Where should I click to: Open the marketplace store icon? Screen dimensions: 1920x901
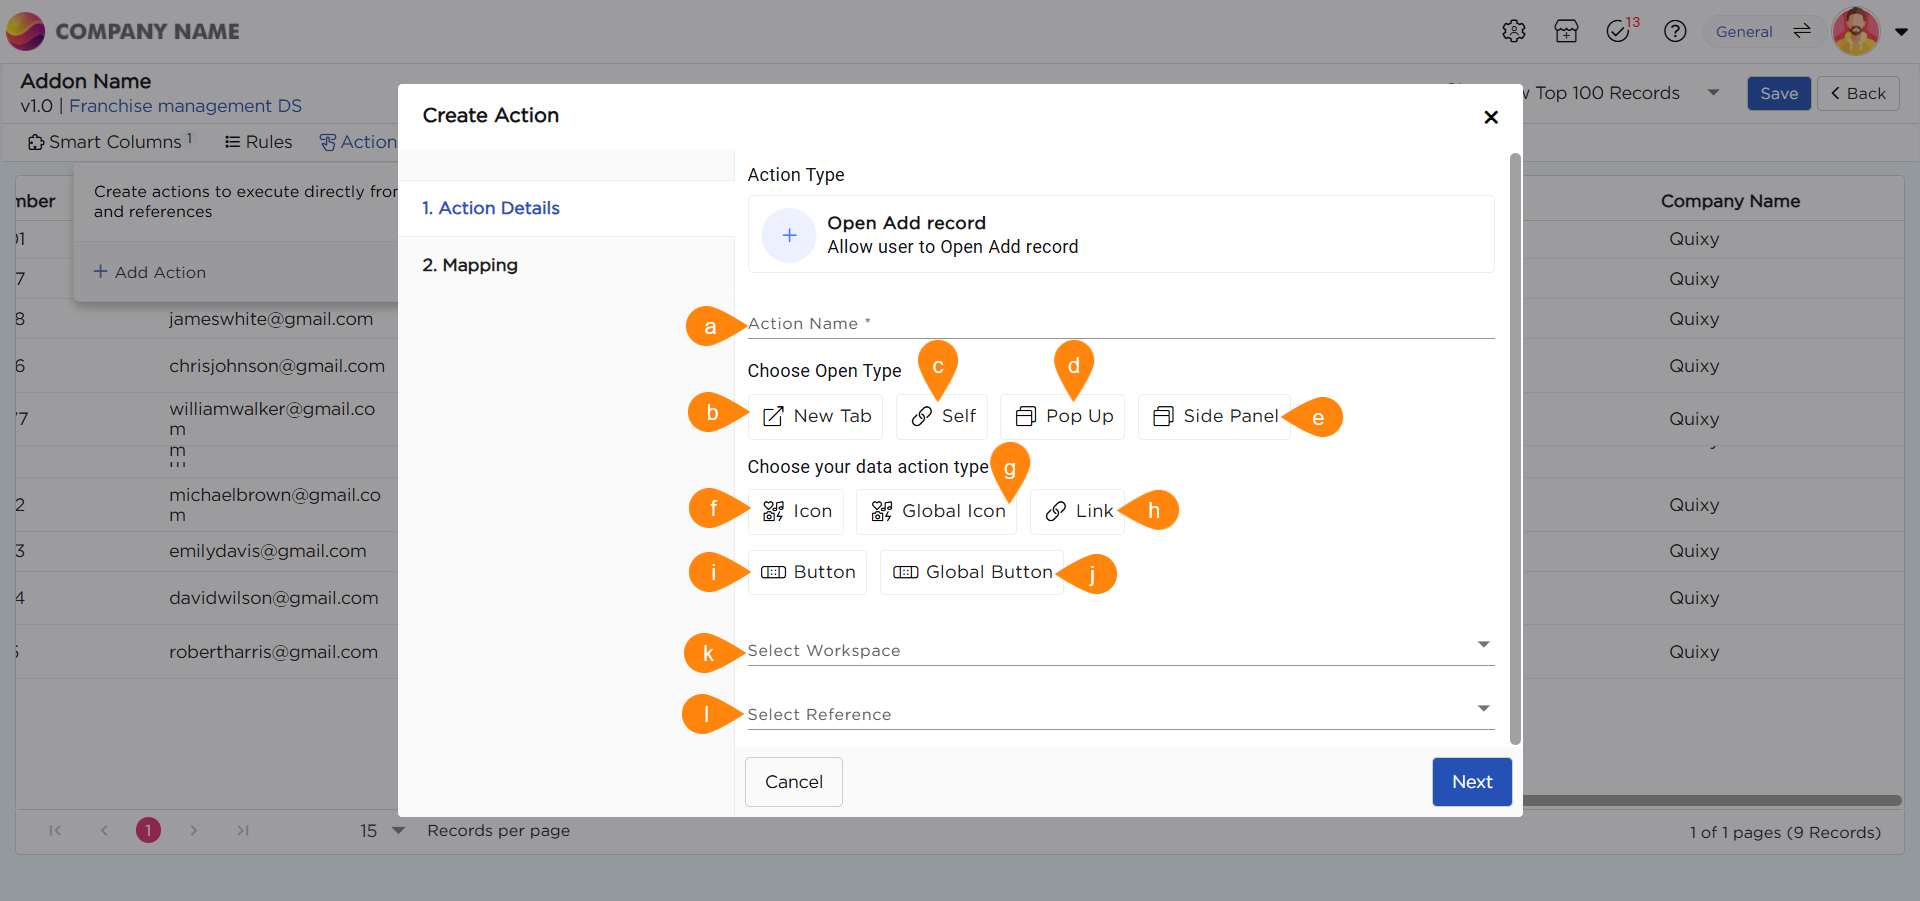(x=1566, y=31)
